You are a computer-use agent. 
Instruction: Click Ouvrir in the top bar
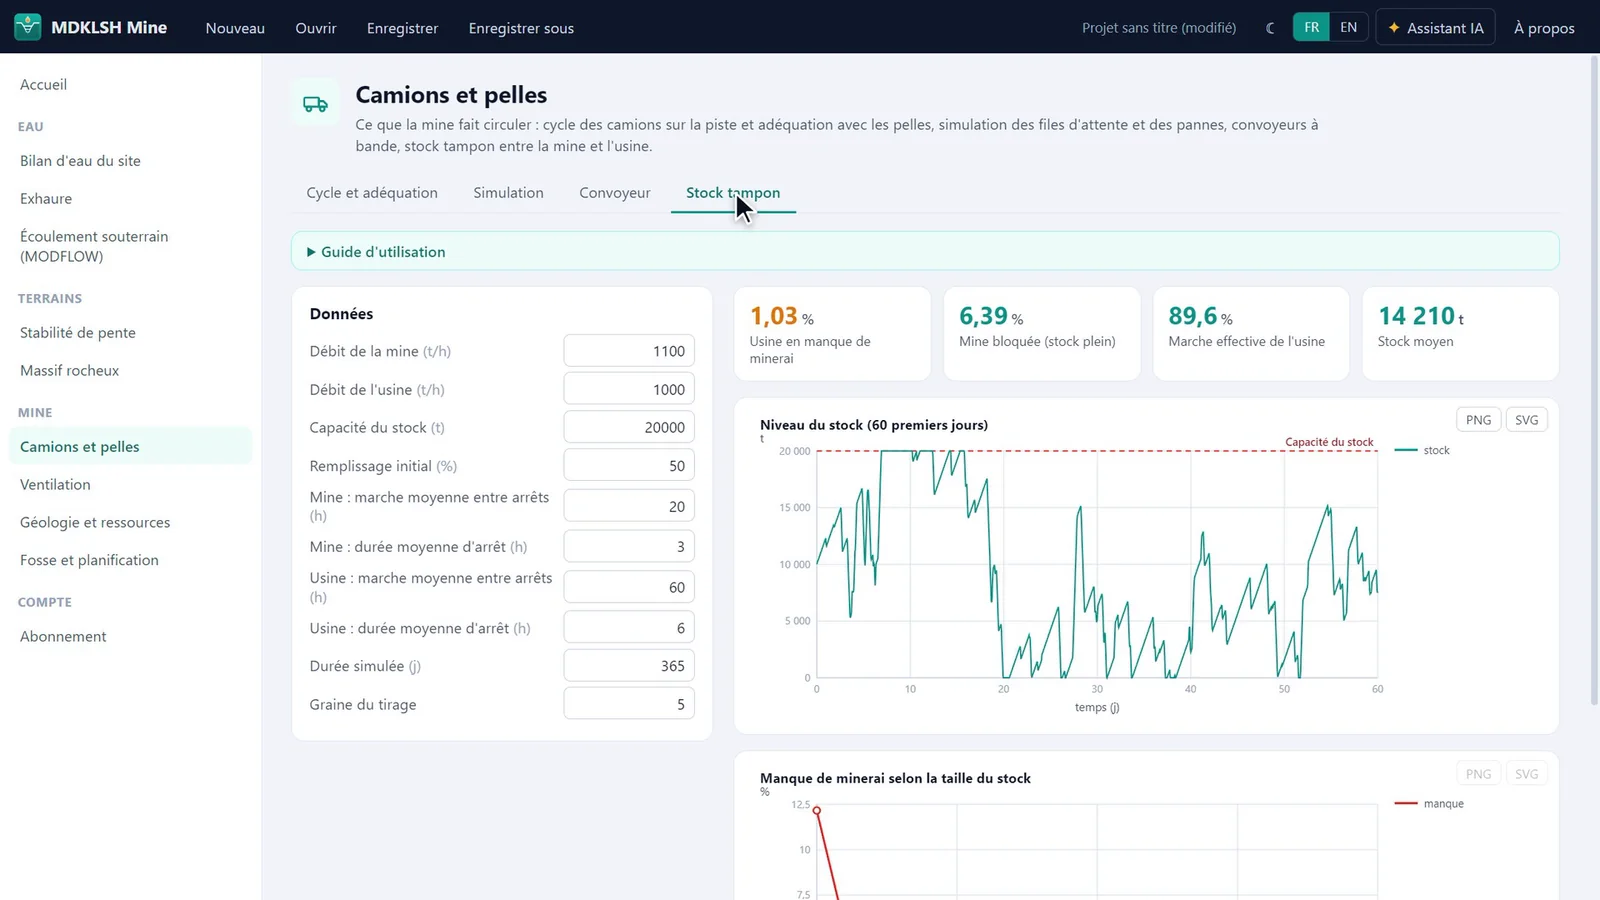point(316,28)
